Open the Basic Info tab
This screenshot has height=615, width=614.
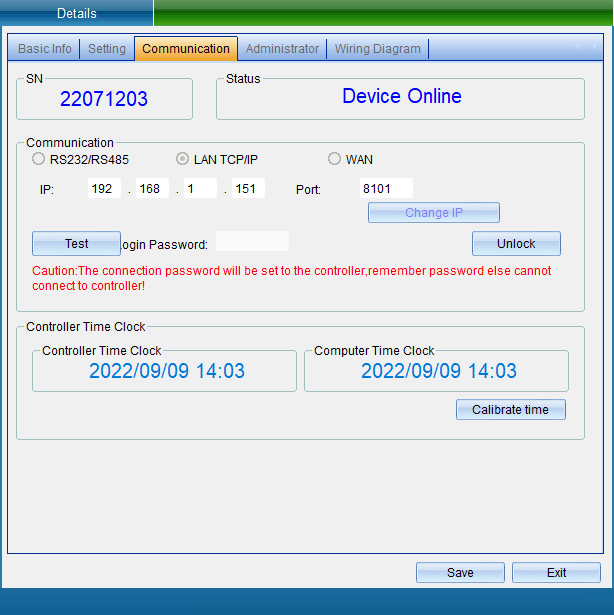pos(45,49)
